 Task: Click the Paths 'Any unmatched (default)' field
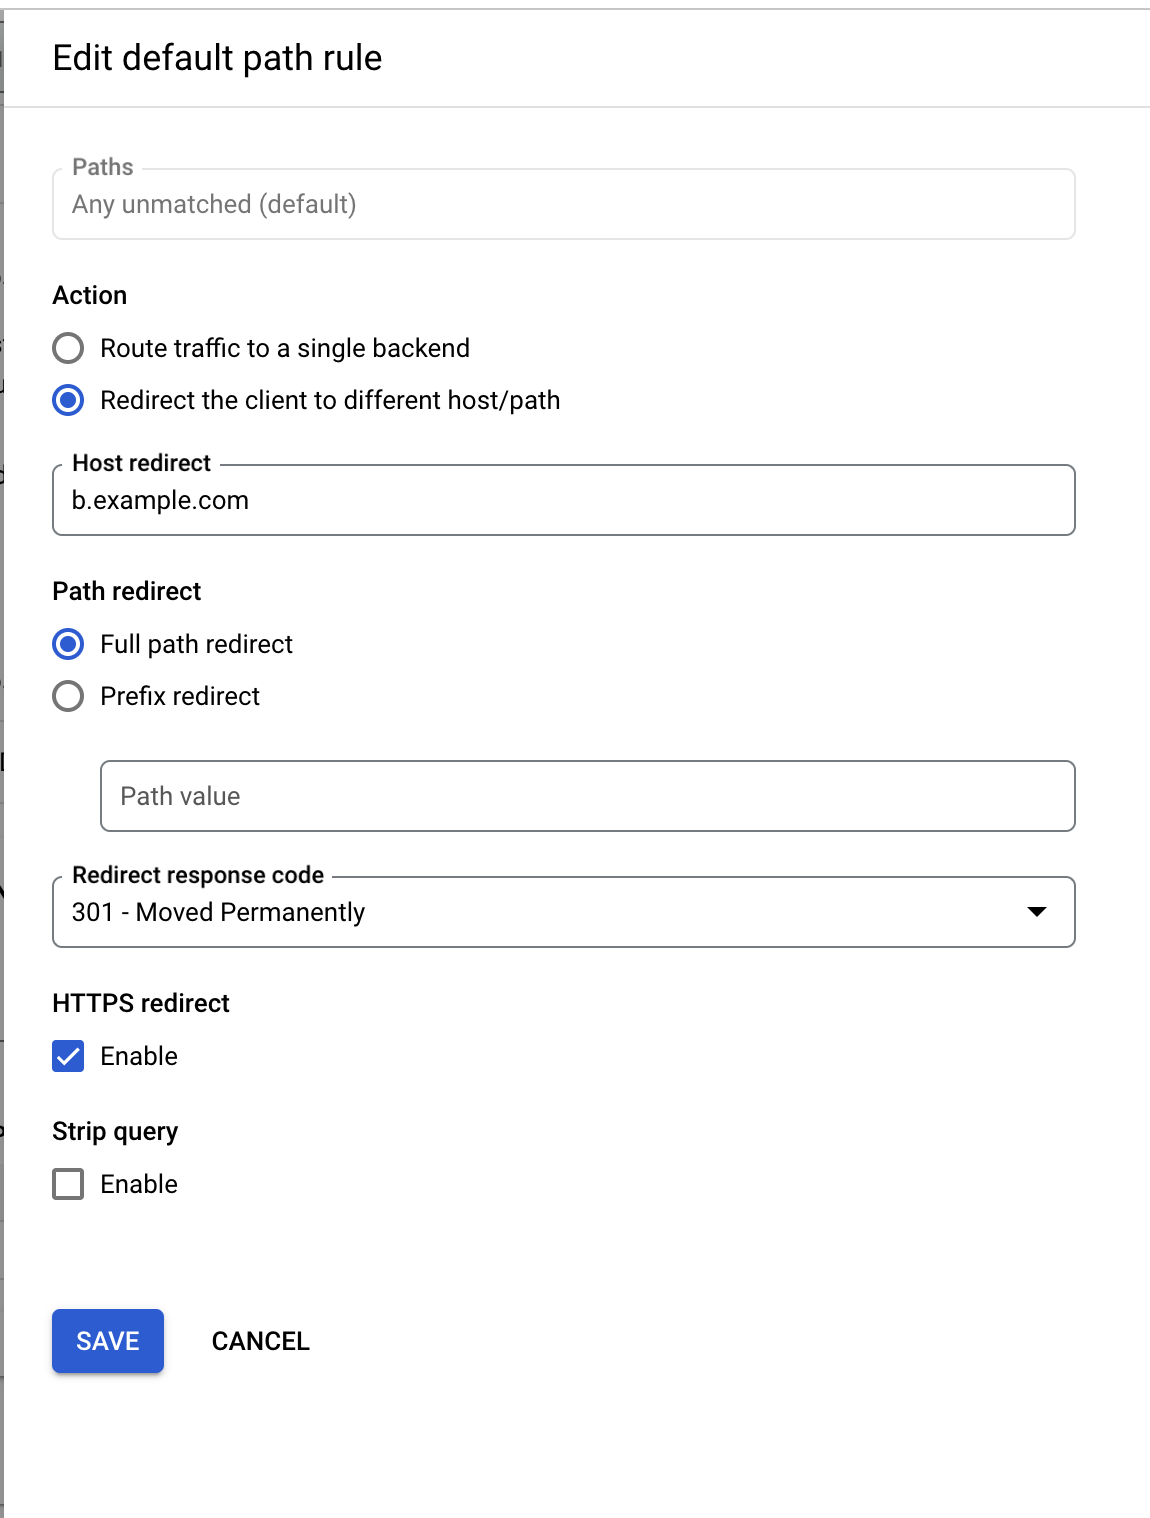tap(563, 204)
